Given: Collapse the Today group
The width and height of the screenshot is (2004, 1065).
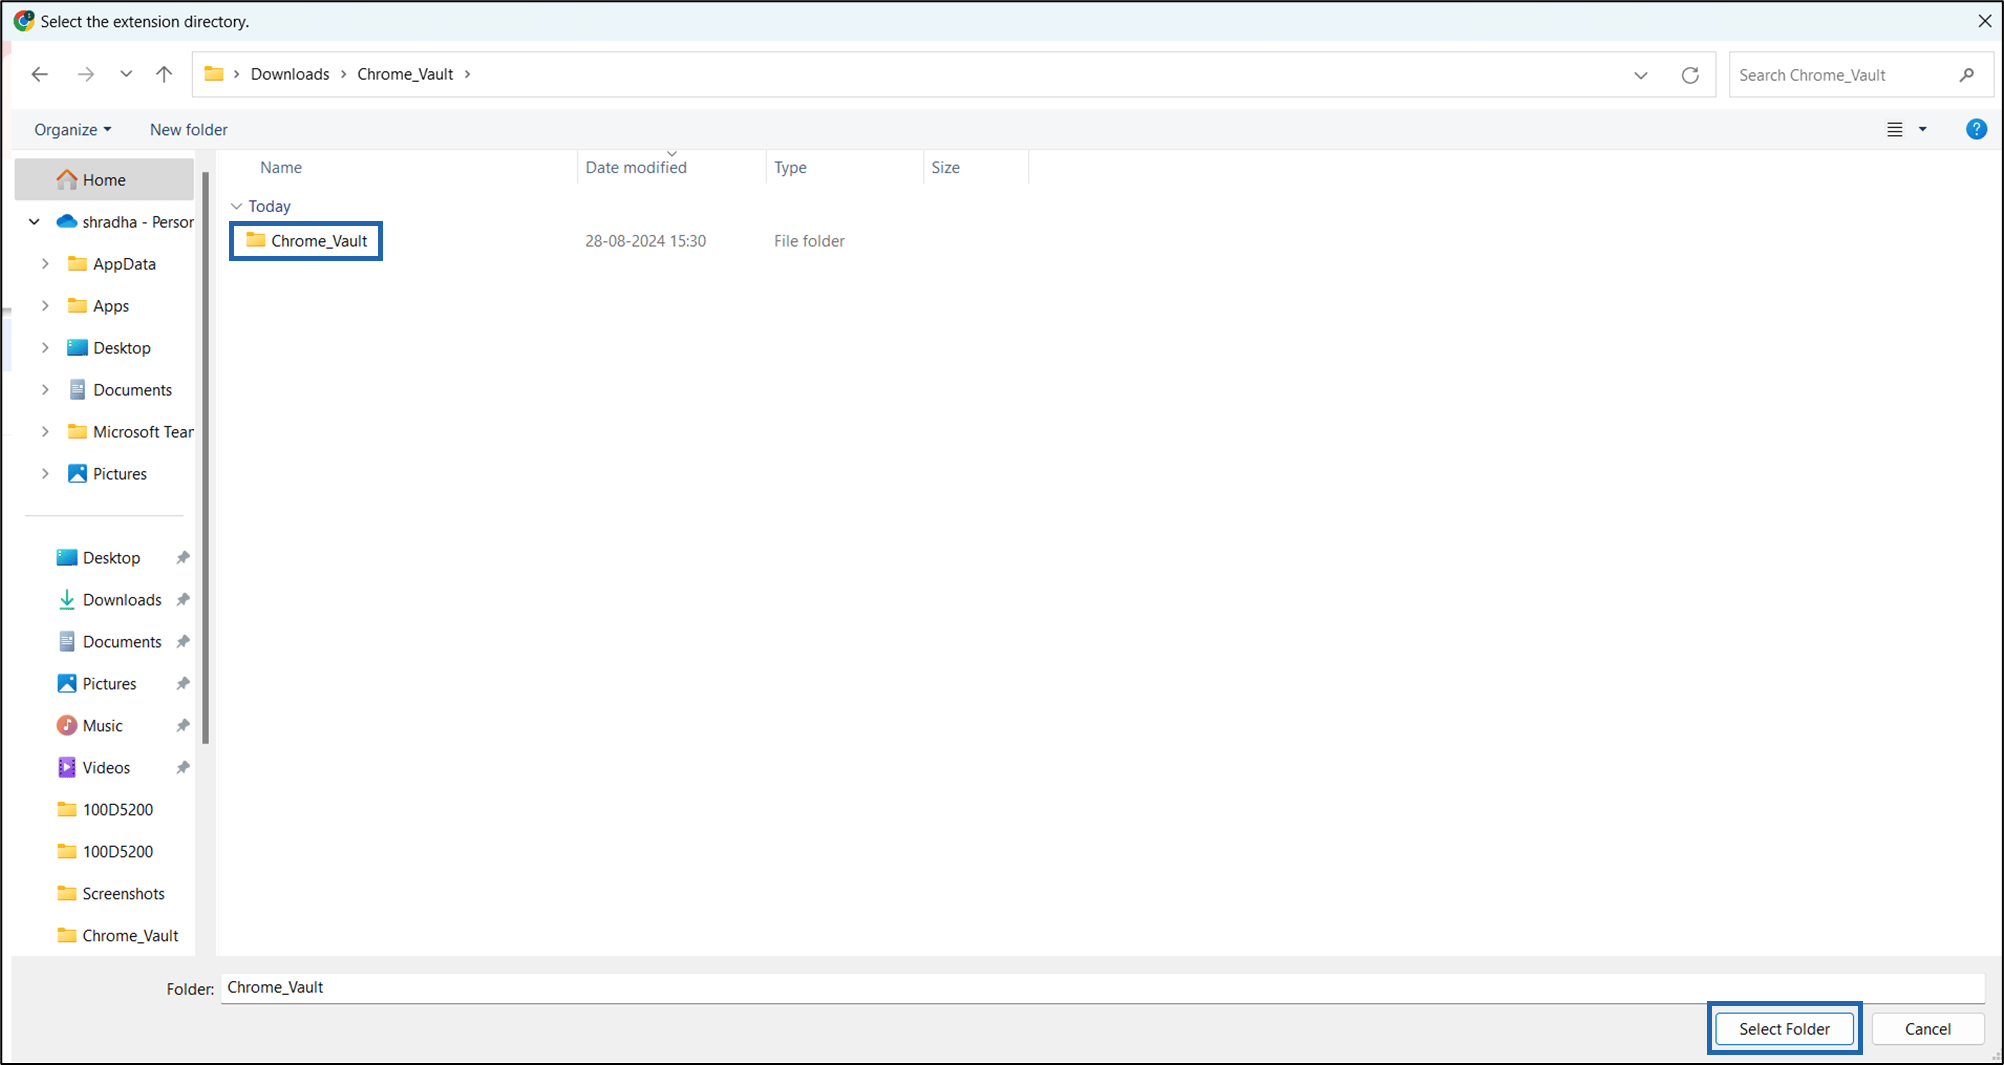Looking at the screenshot, I should pos(237,206).
